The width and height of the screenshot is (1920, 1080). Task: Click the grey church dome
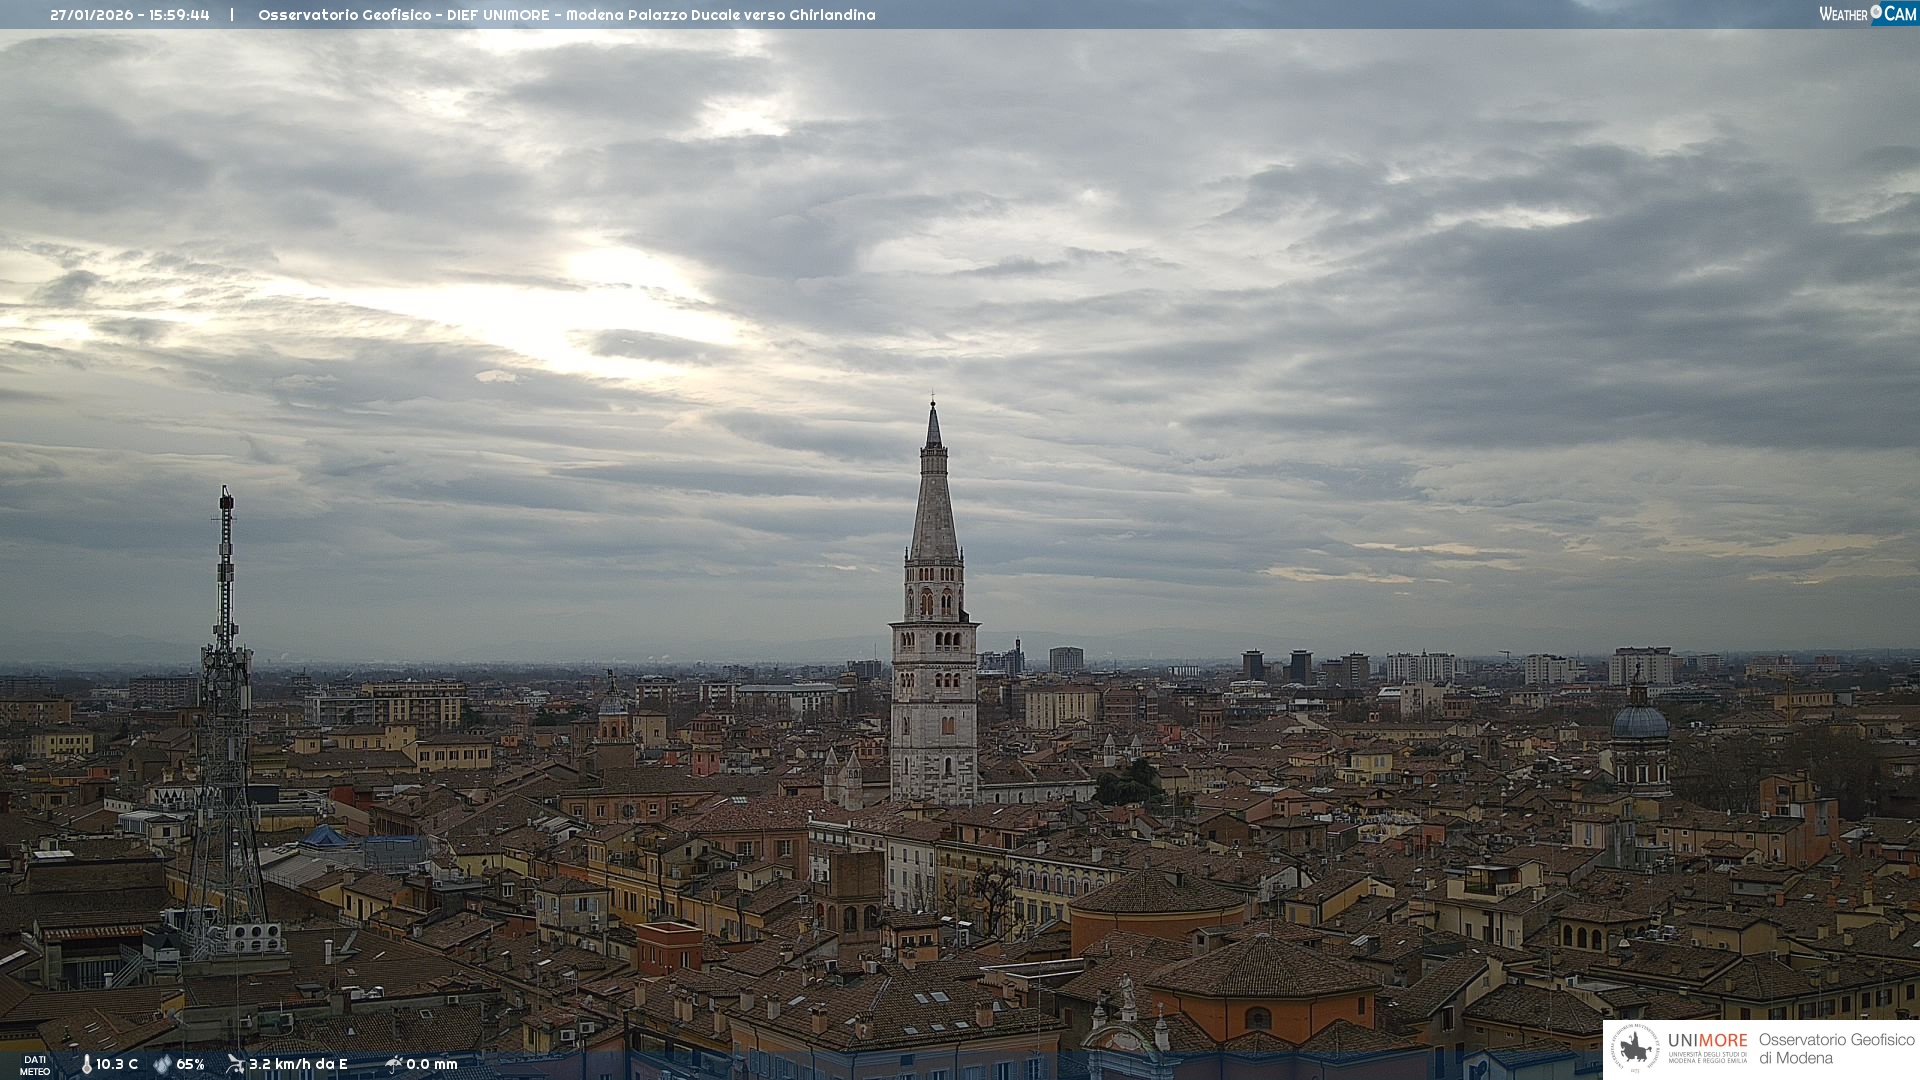[x=1639, y=722]
